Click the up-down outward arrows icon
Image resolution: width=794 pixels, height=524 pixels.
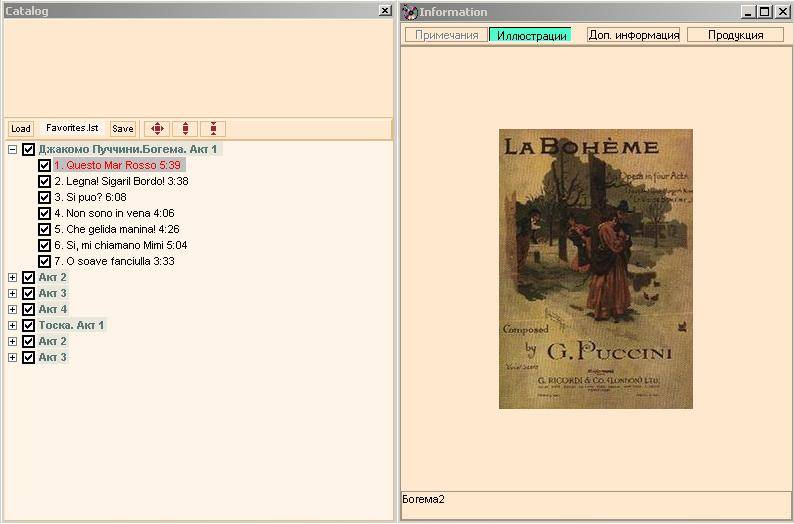[x=185, y=129]
